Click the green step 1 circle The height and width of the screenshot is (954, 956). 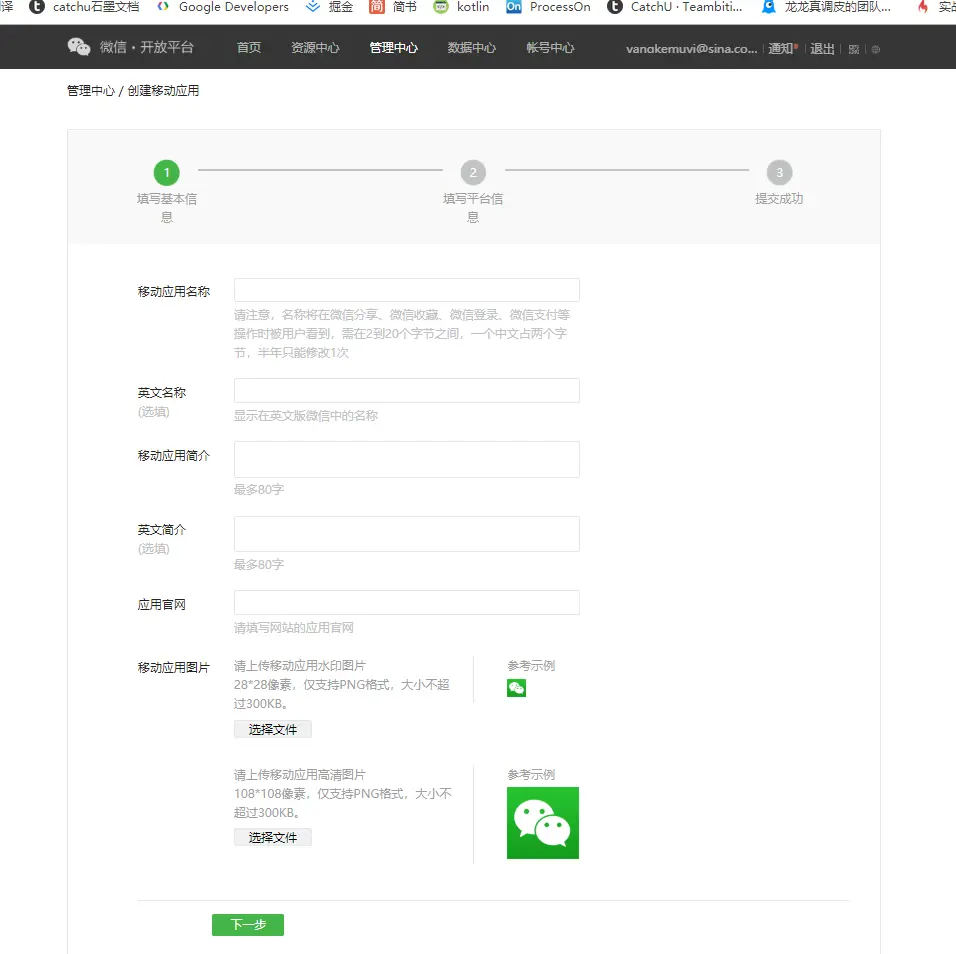click(166, 172)
